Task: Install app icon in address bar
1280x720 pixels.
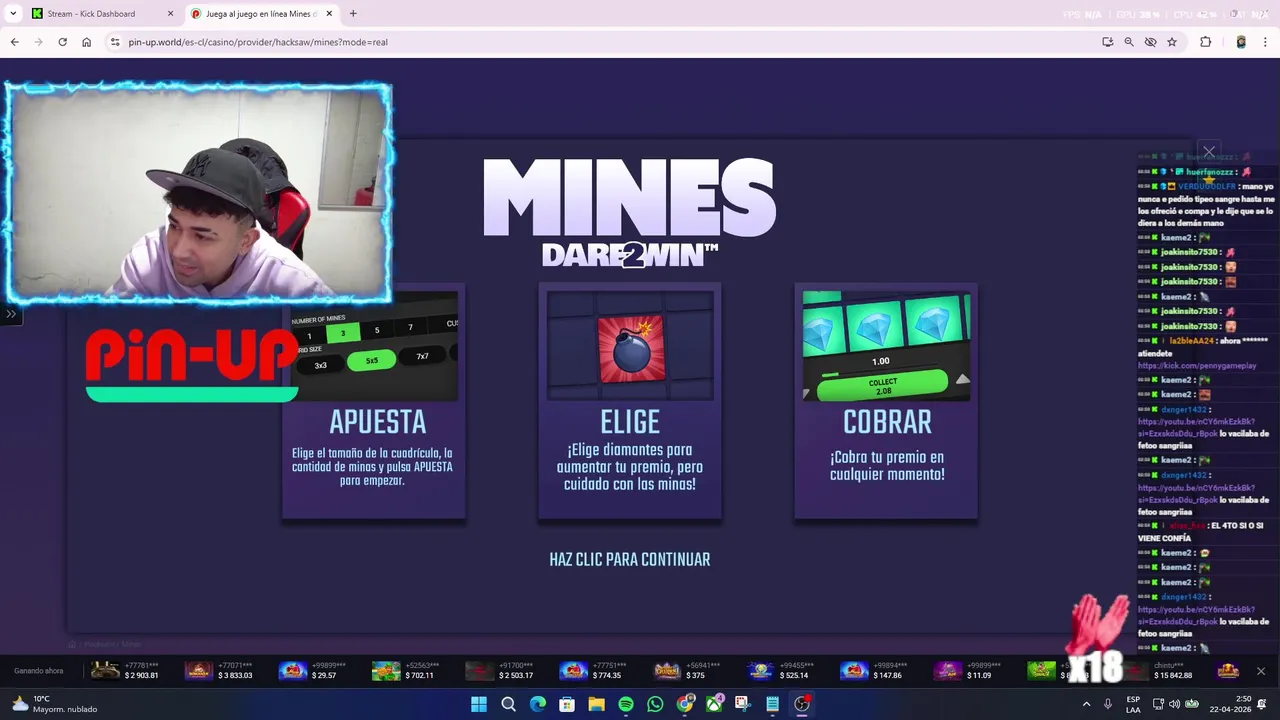Action: pyautogui.click(x=1107, y=42)
